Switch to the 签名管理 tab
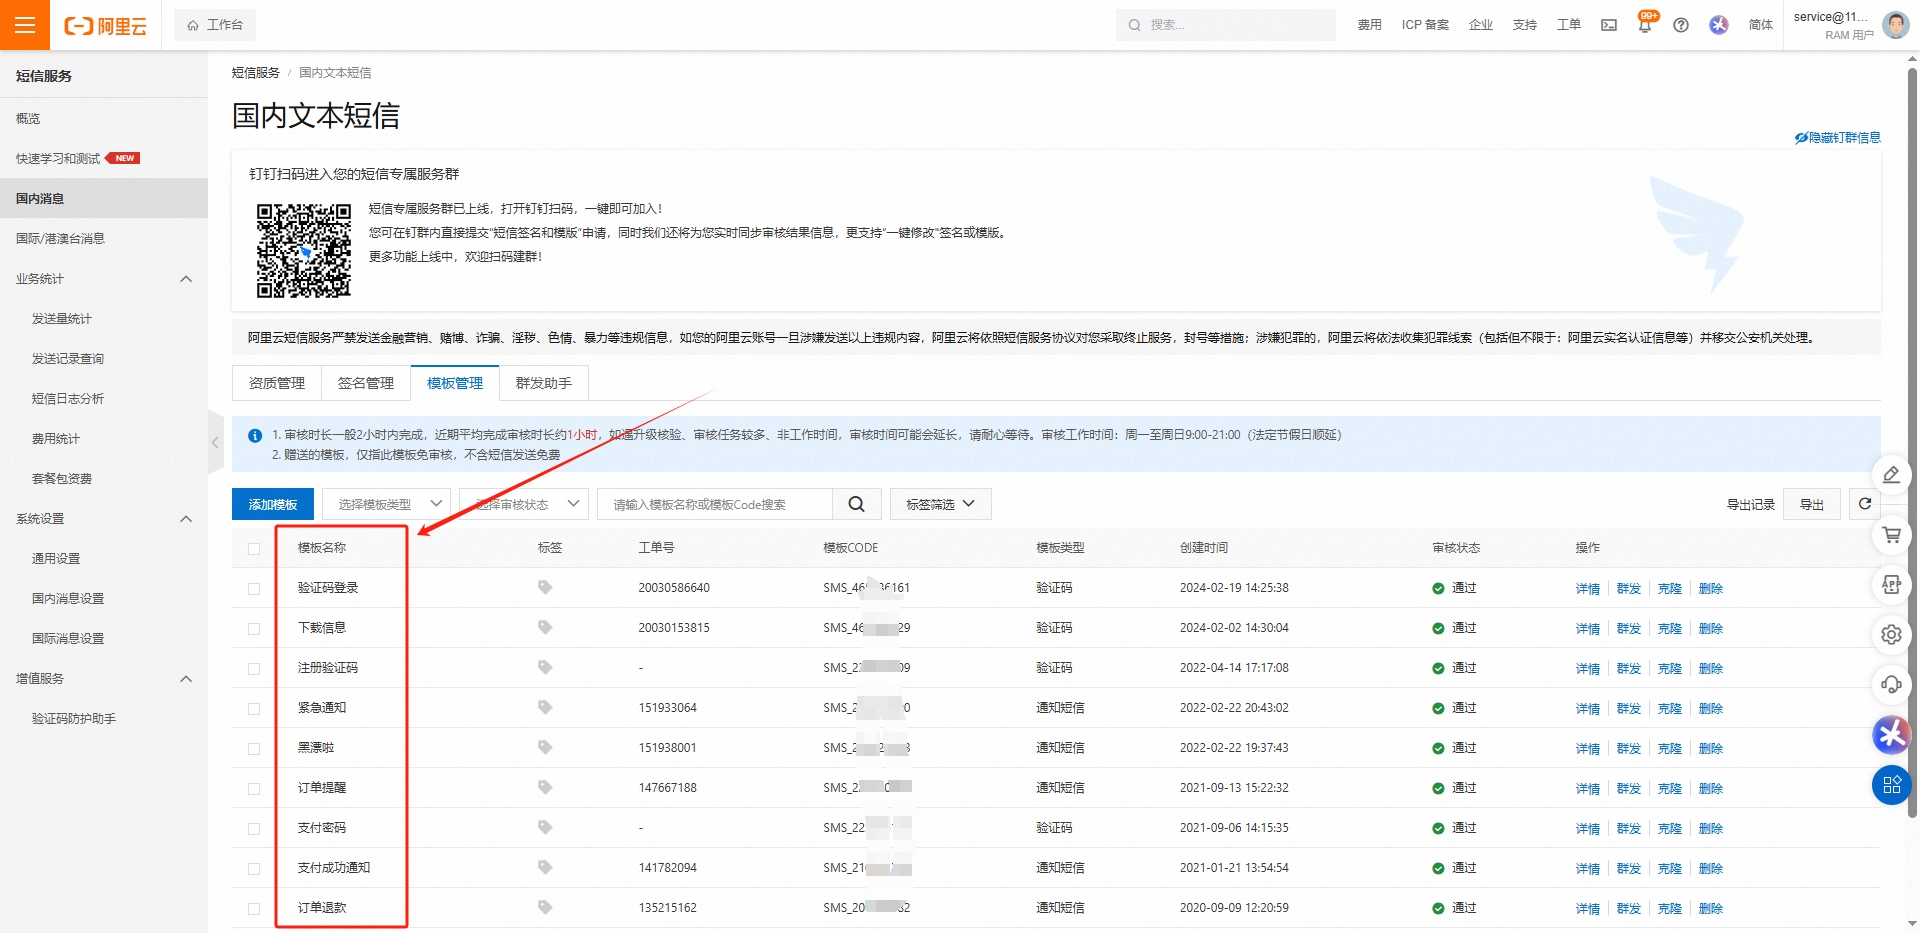Viewport: 1920px width, 933px height. (365, 383)
